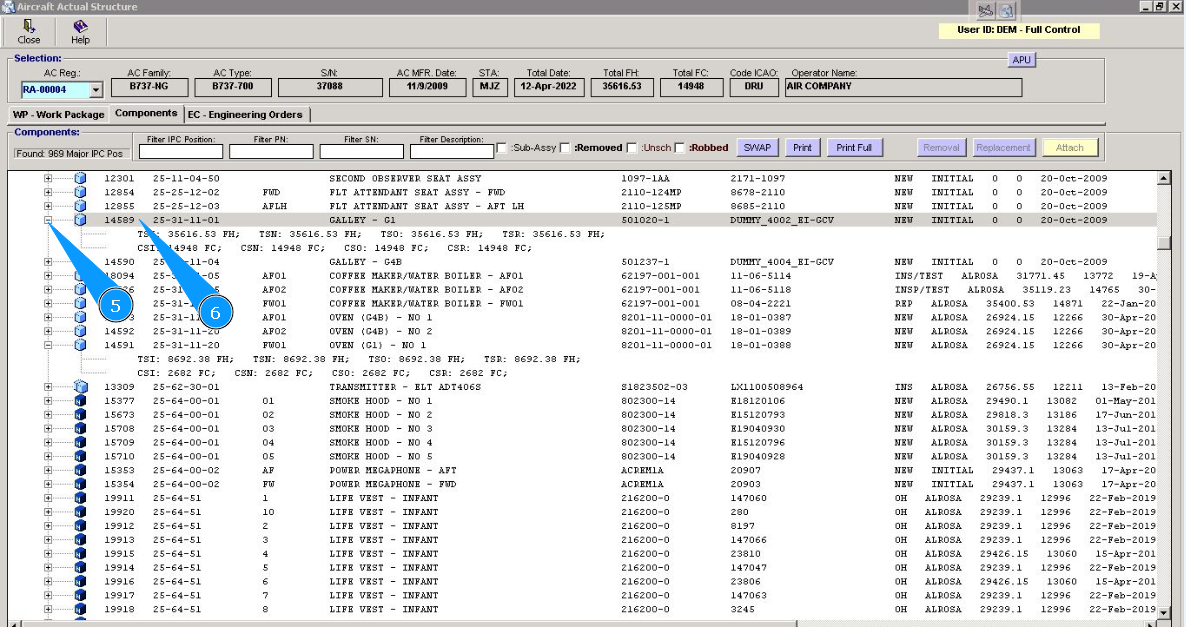Click the icon for POWER MEGAPHONE - AFT row
Viewport: 1186px width, 633px height.
(81, 470)
